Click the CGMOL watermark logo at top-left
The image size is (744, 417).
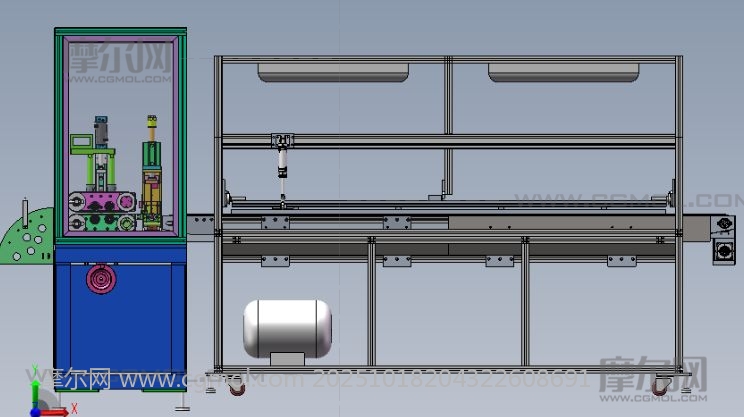coord(120,58)
